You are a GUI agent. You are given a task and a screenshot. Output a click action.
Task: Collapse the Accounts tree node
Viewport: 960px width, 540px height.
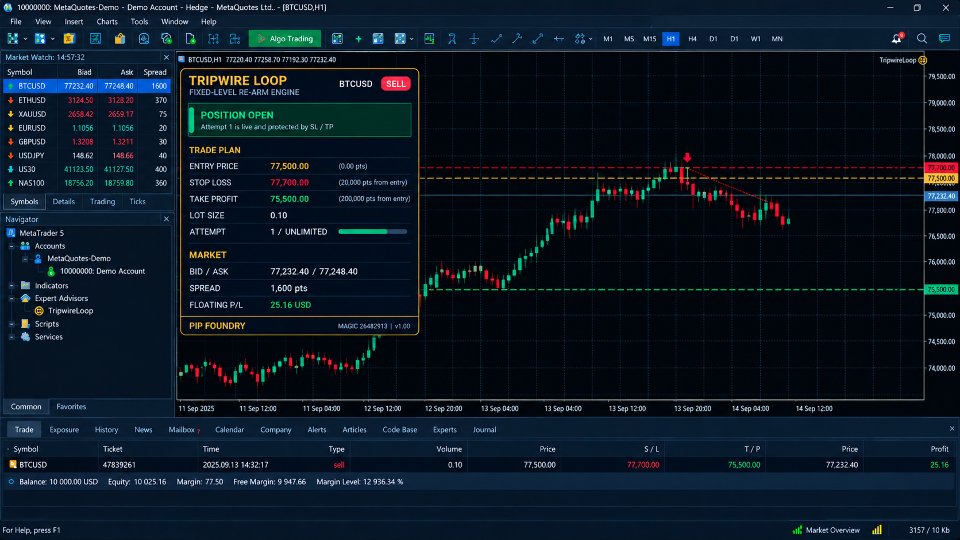click(x=12, y=246)
